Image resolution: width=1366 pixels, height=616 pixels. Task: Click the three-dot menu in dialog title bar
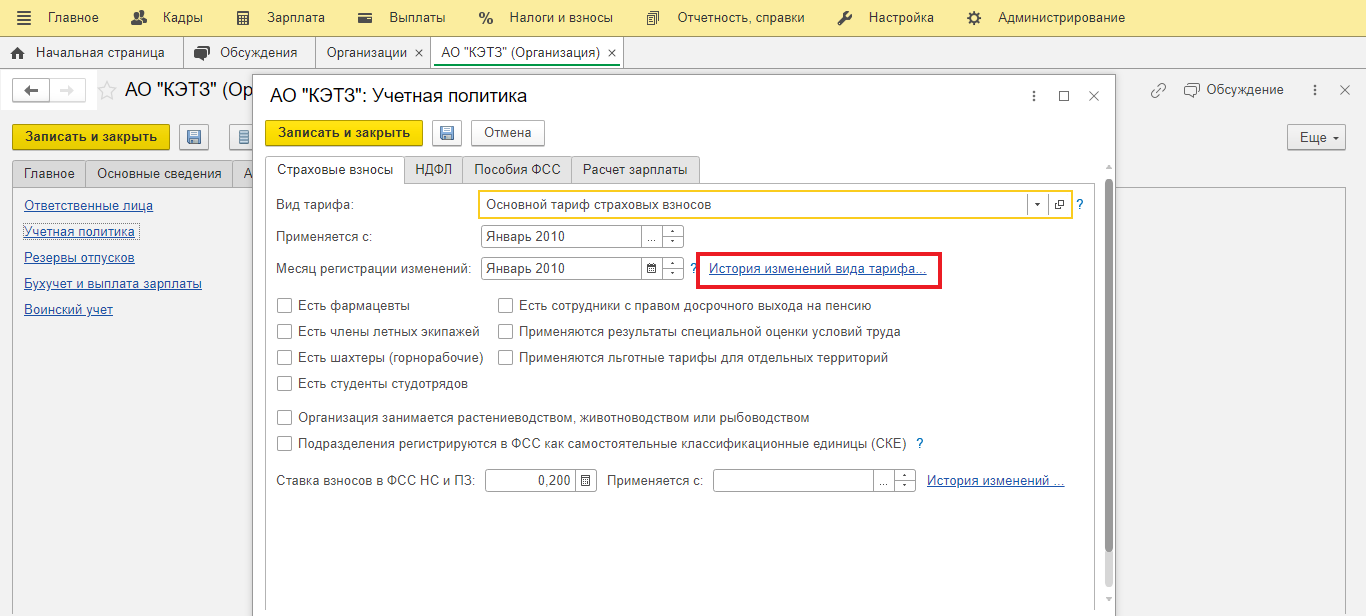pyautogui.click(x=1034, y=96)
